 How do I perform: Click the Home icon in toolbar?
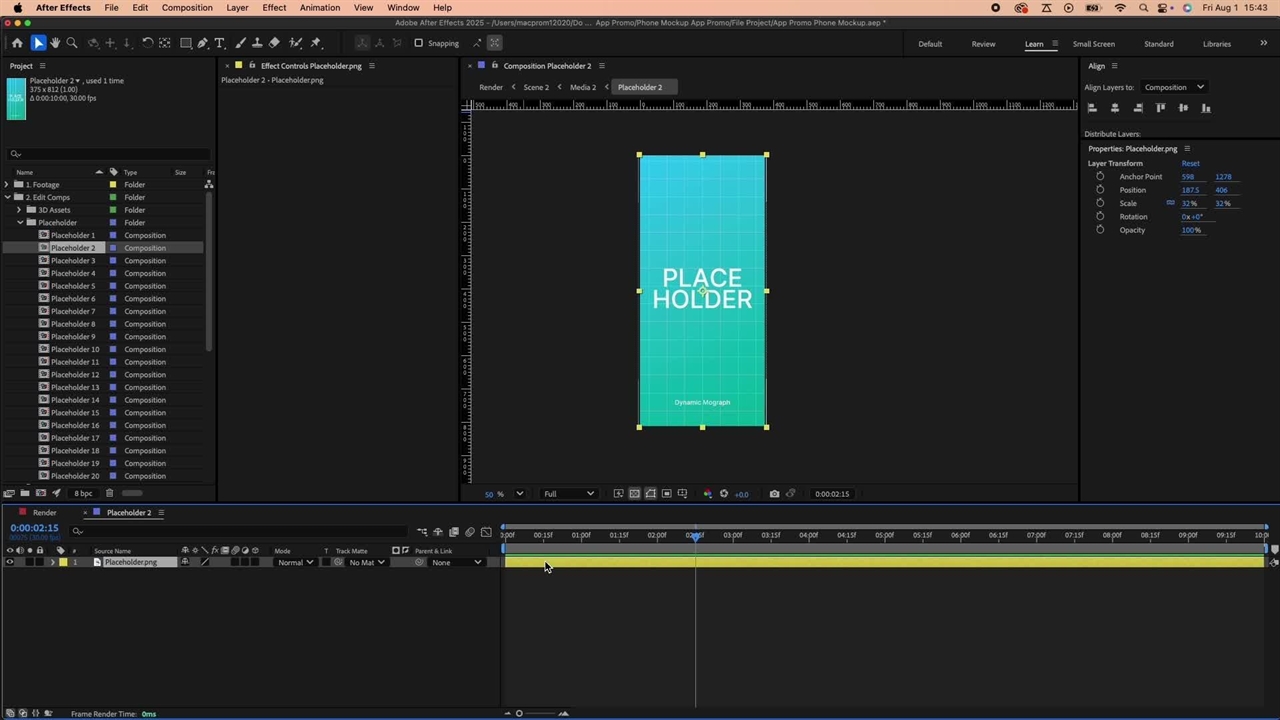click(x=17, y=43)
